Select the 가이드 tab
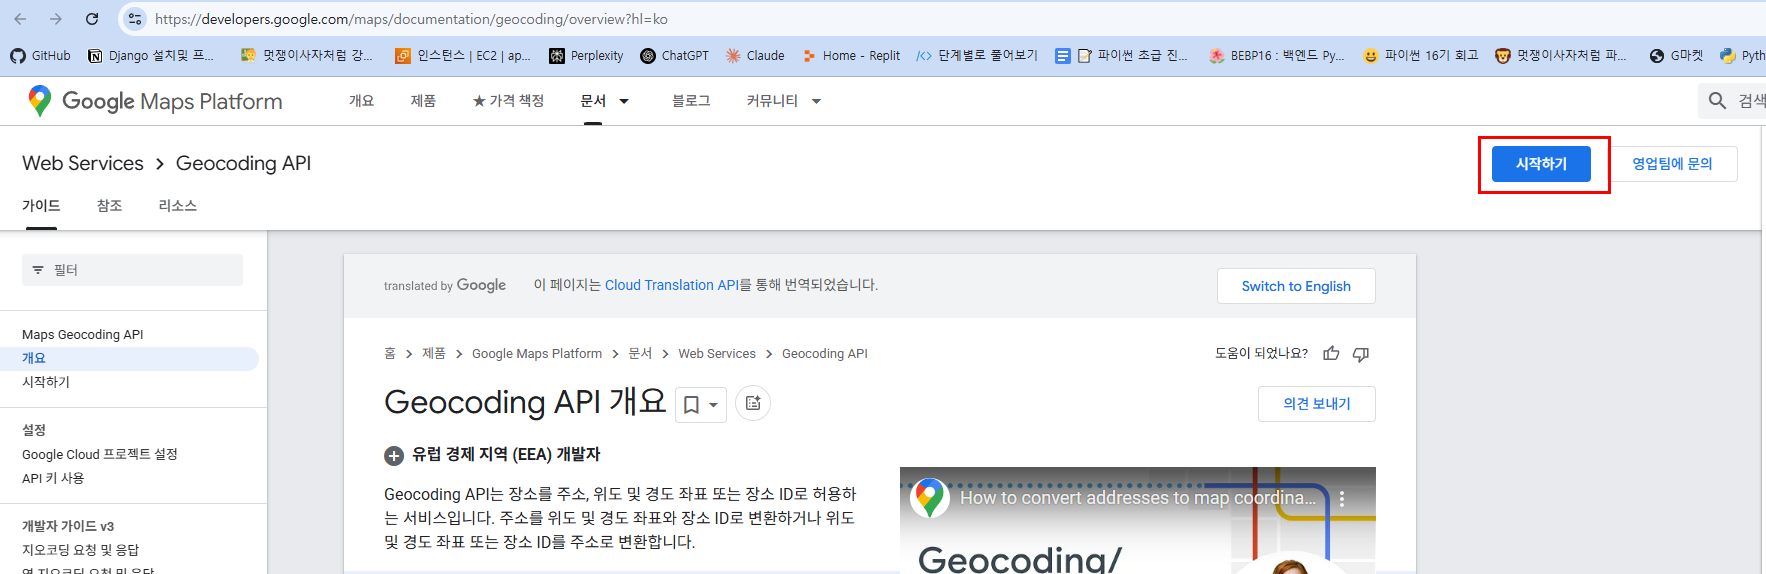The width and height of the screenshot is (1766, 574). pos(41,205)
